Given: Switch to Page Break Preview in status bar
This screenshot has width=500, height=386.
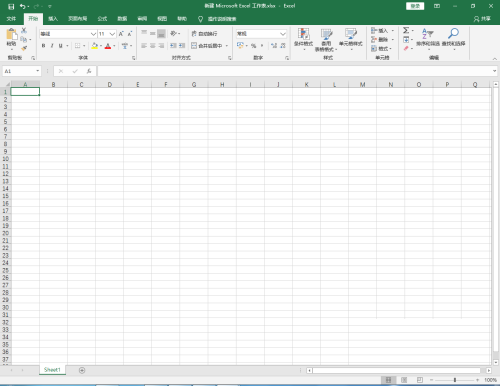Looking at the screenshot, I should tap(420, 380).
